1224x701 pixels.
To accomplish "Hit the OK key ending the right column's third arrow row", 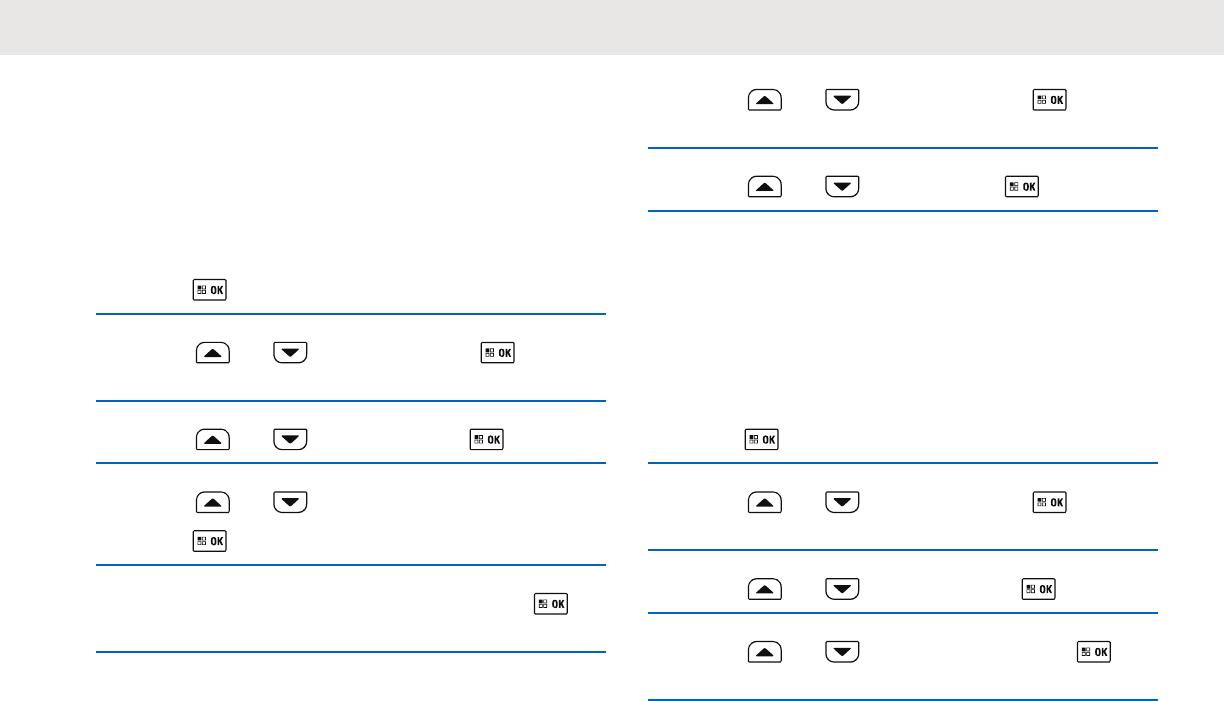I will click(1050, 501).
